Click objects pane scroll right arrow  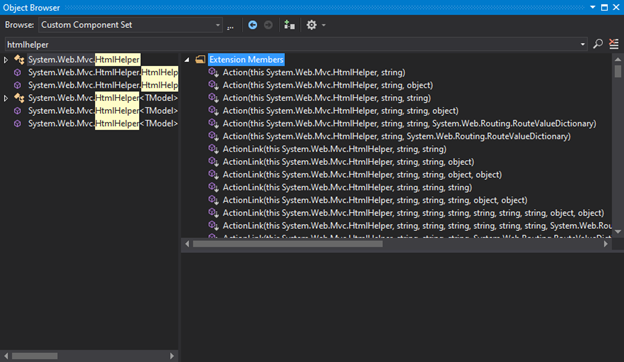coord(172,356)
